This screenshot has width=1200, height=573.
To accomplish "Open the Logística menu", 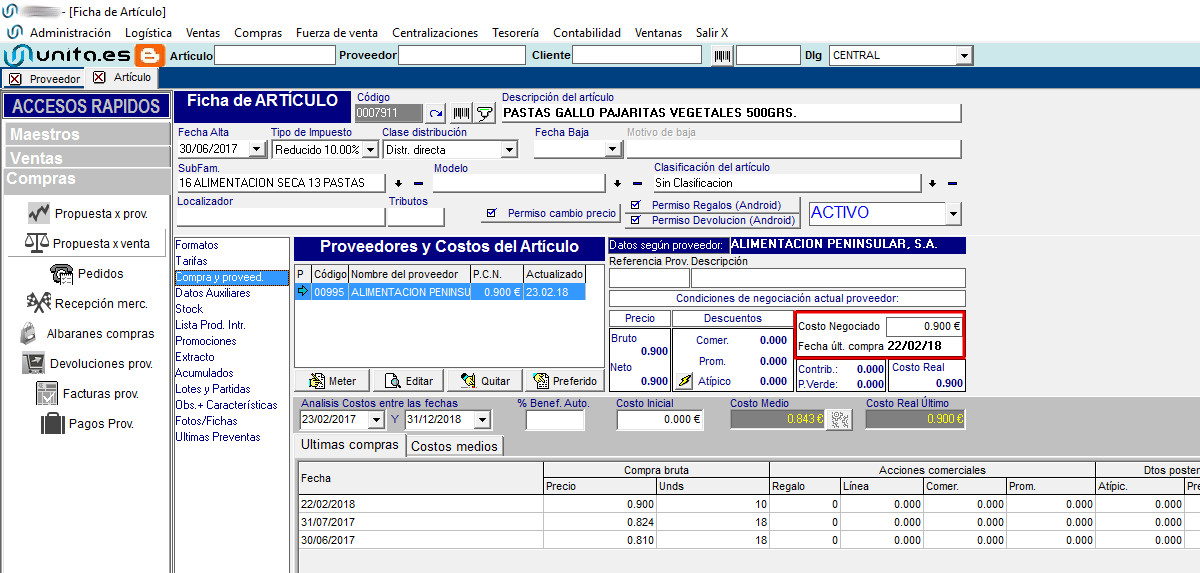I will [148, 33].
